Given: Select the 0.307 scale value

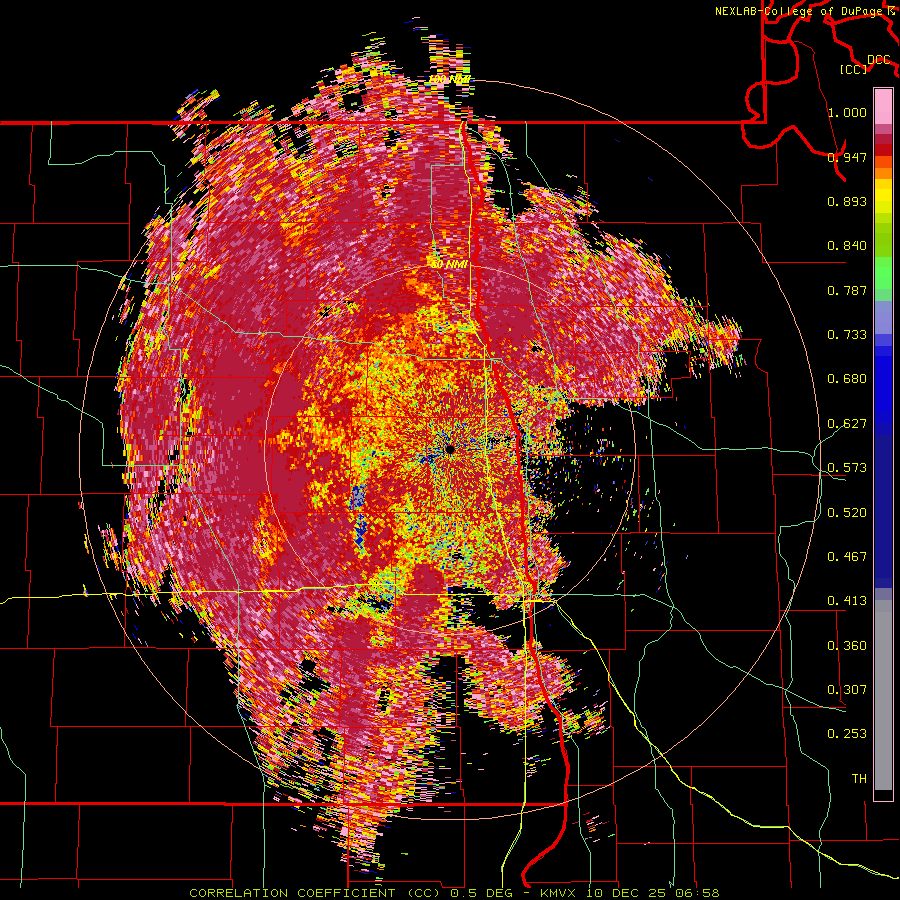Looking at the screenshot, I should click(x=847, y=690).
